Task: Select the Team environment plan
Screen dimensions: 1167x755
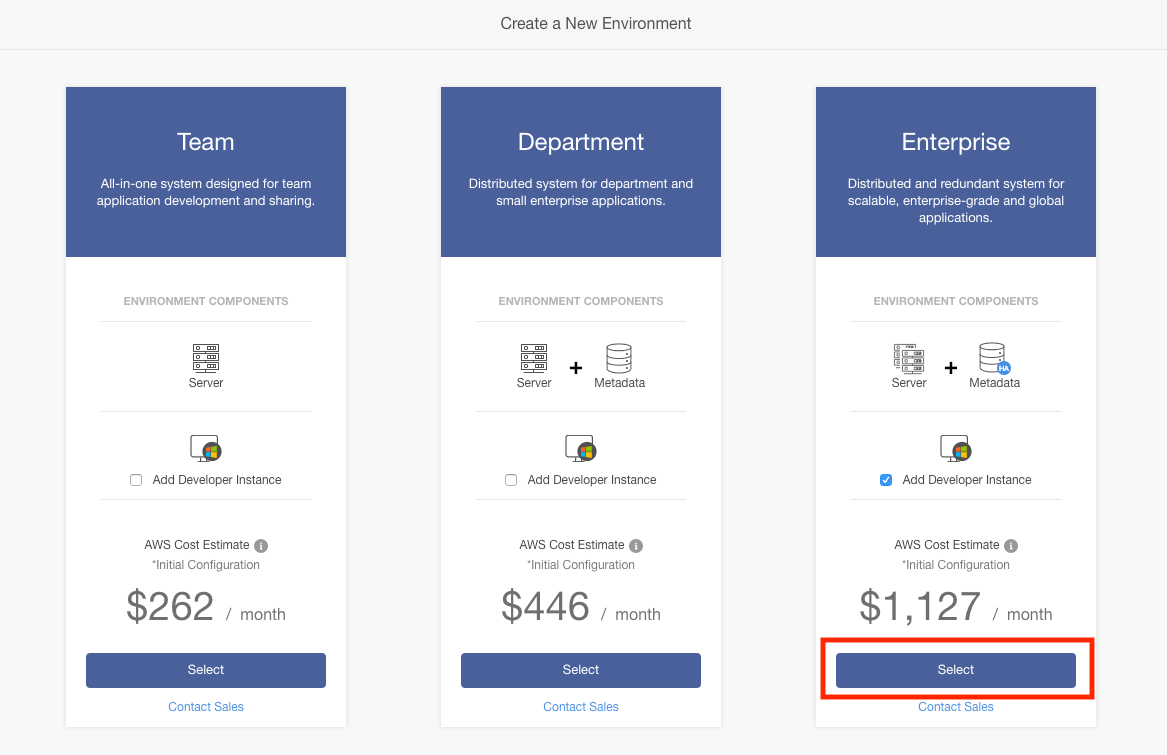Action: tap(206, 670)
